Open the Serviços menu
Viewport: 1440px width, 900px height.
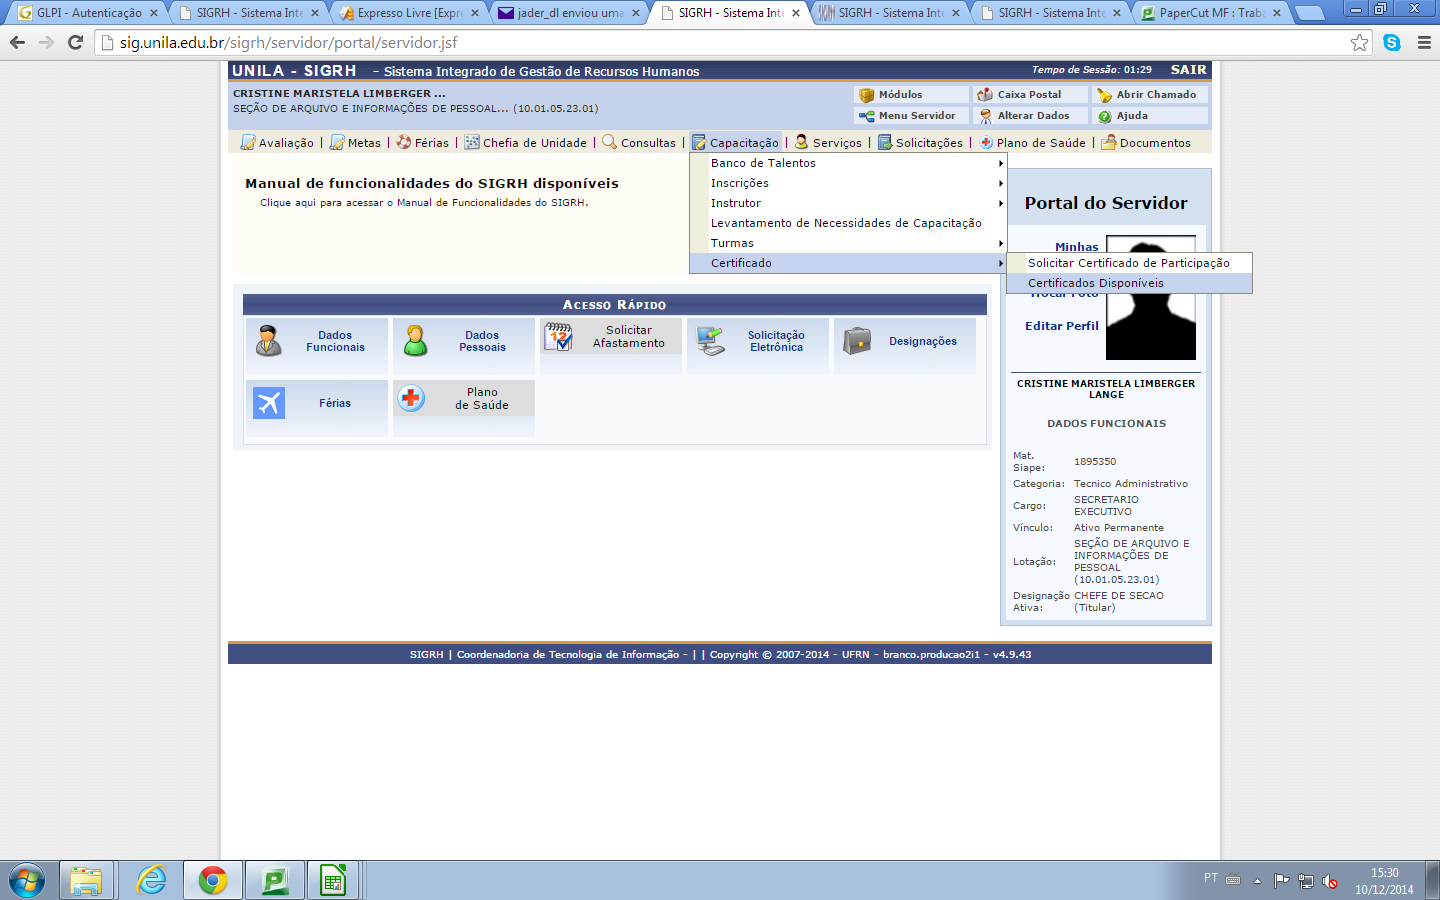pyautogui.click(x=828, y=143)
